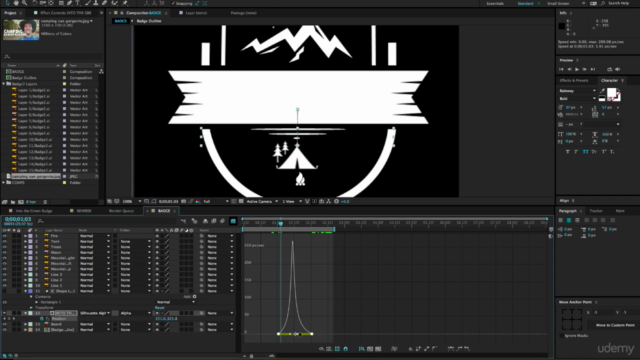
Task: Select the Hand tool
Action: coord(16,3)
